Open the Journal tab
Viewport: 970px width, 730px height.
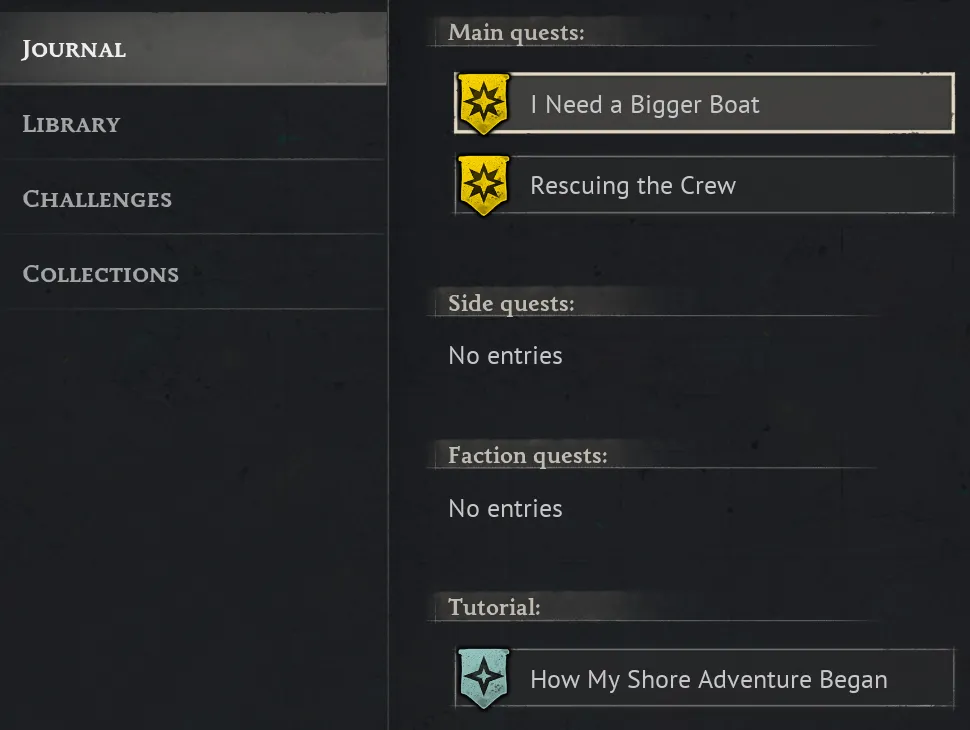74,50
